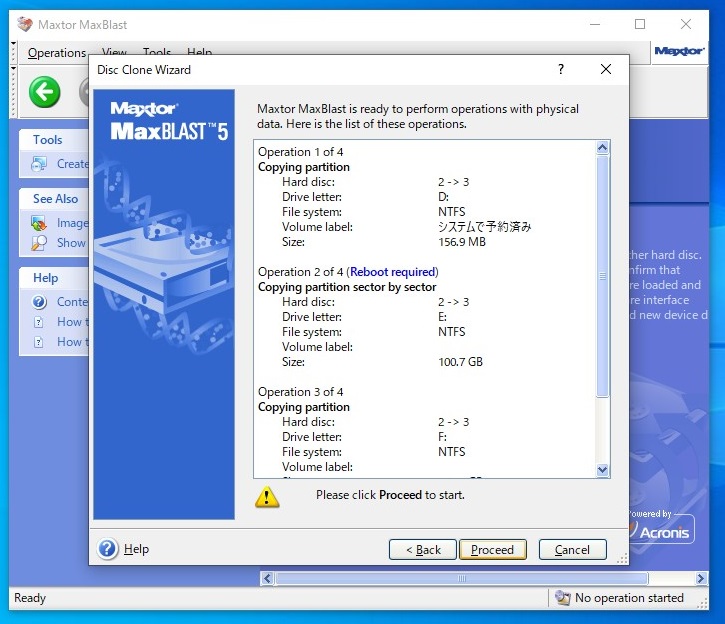This screenshot has height=624, width=725.
Task: Click the main window horizontal scroll-left arrow
Action: [267, 578]
